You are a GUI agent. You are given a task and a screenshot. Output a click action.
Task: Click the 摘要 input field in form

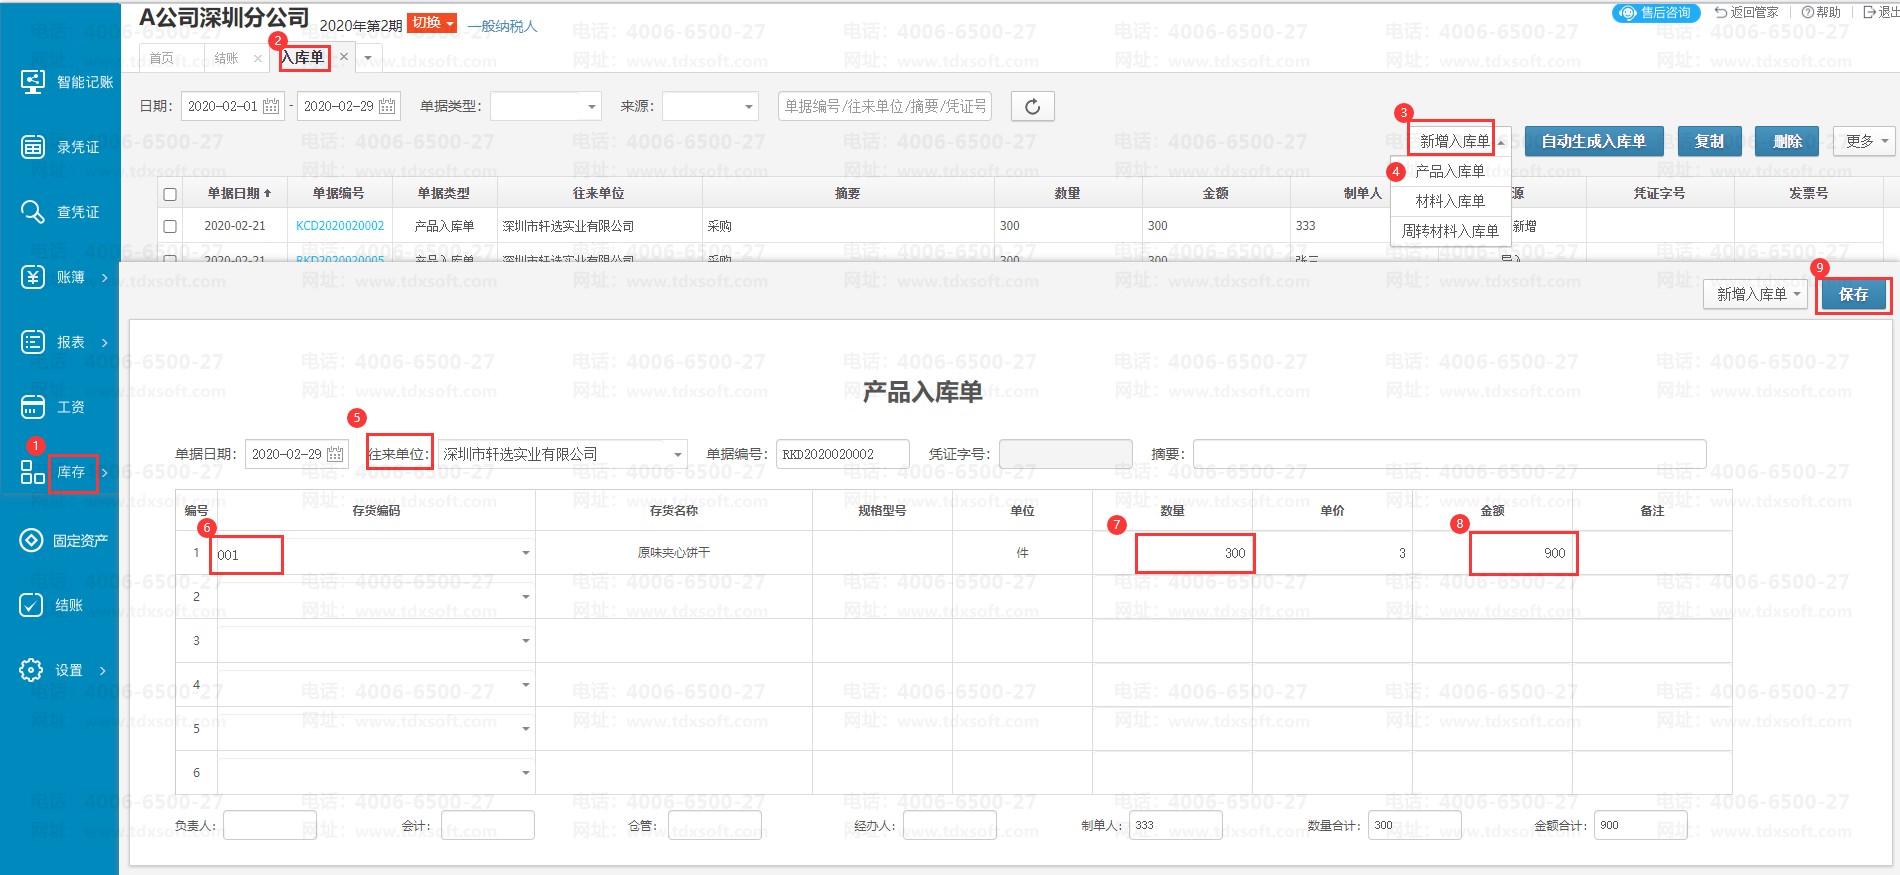coord(1448,454)
